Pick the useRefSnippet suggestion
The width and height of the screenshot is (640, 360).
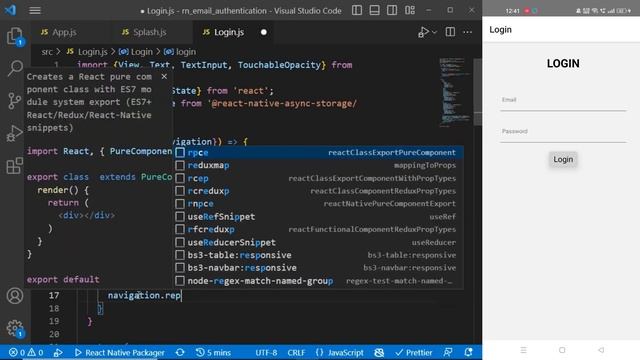318,216
